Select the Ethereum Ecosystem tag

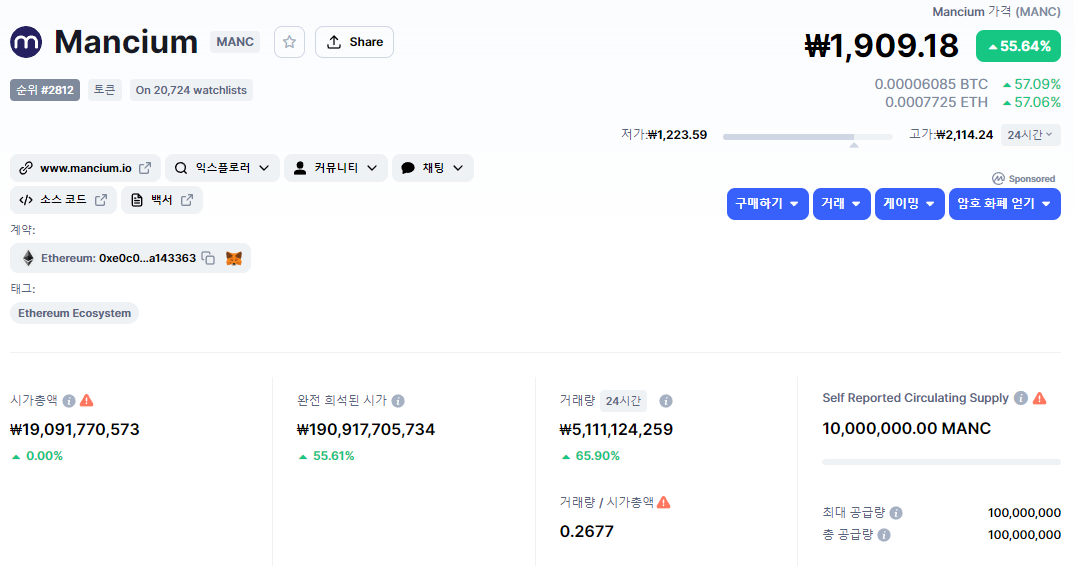click(x=74, y=313)
